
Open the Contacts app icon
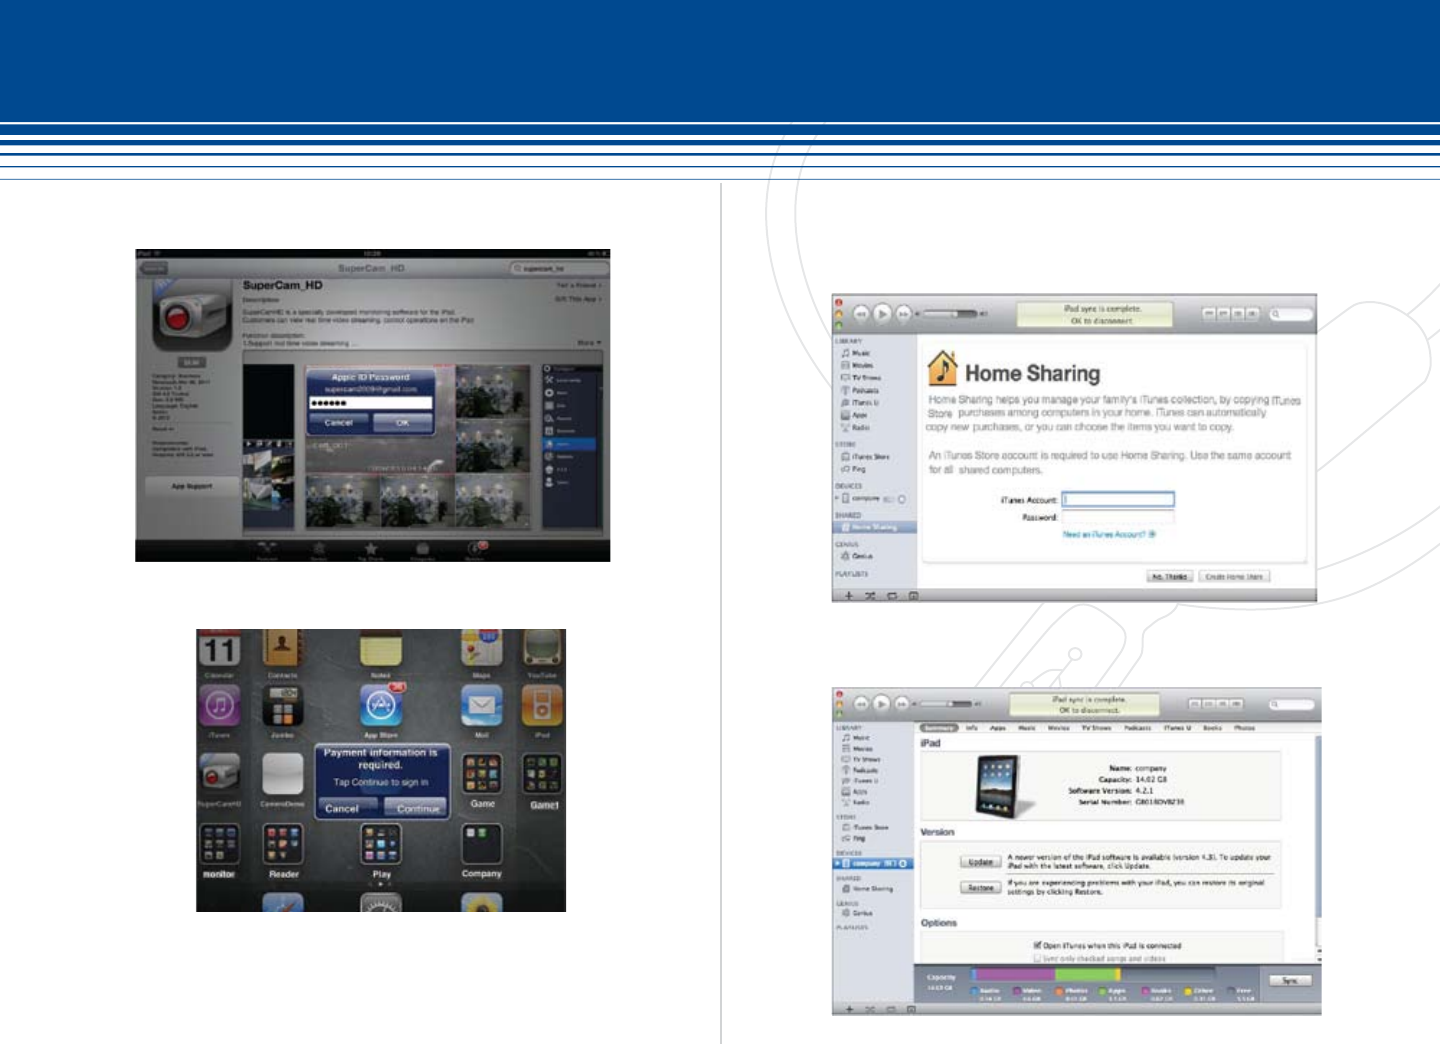point(282,649)
